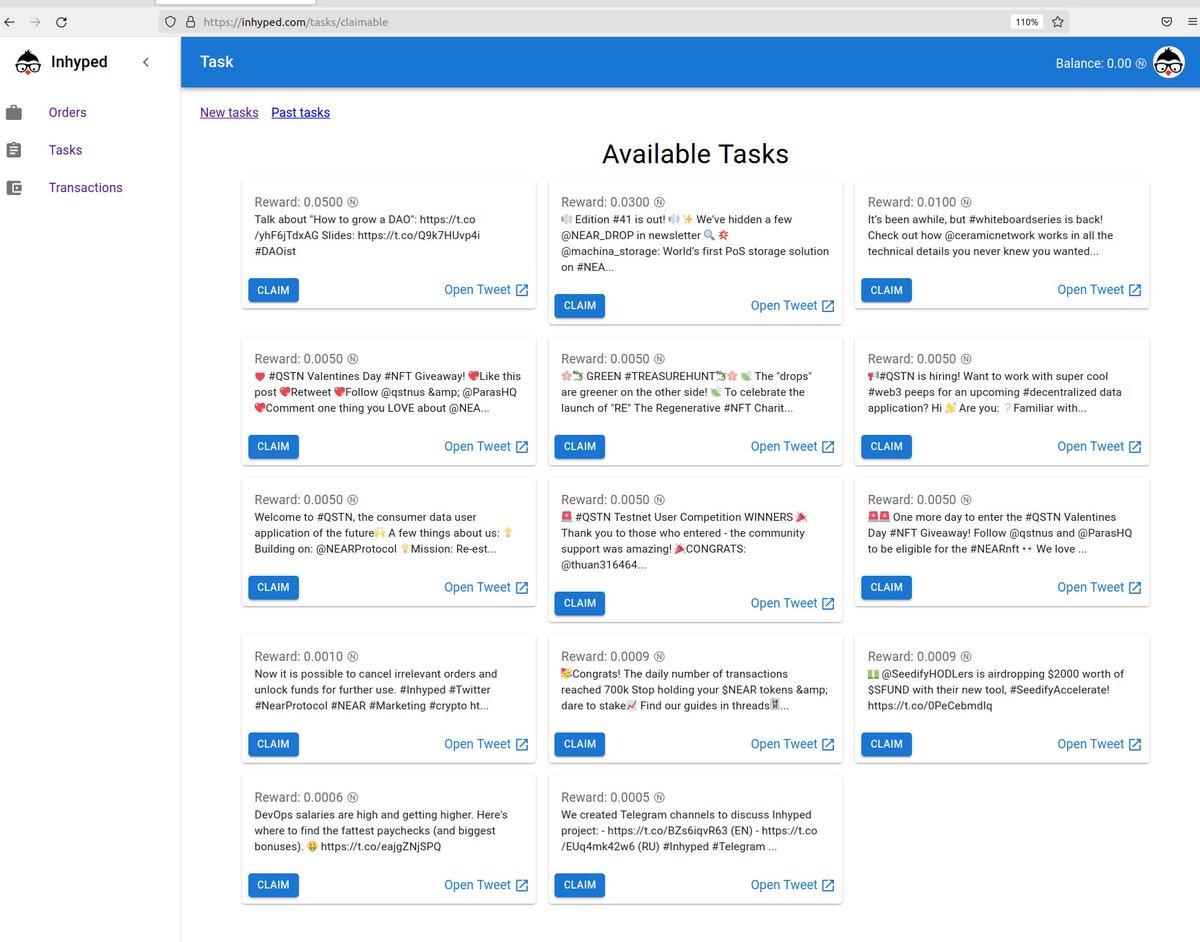Open Tweet link for "Welcome to #QSTN"

(x=486, y=588)
